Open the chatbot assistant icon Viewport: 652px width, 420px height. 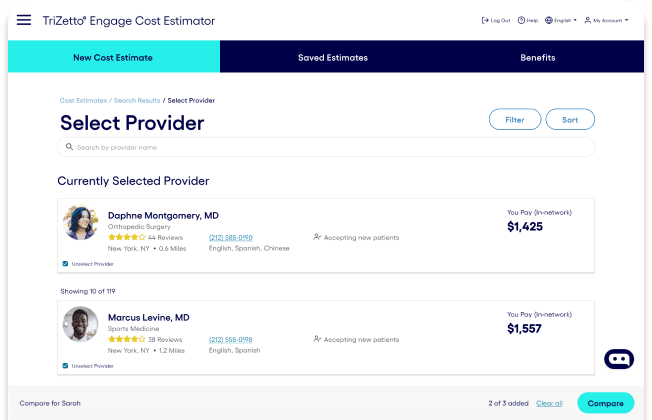(x=619, y=359)
